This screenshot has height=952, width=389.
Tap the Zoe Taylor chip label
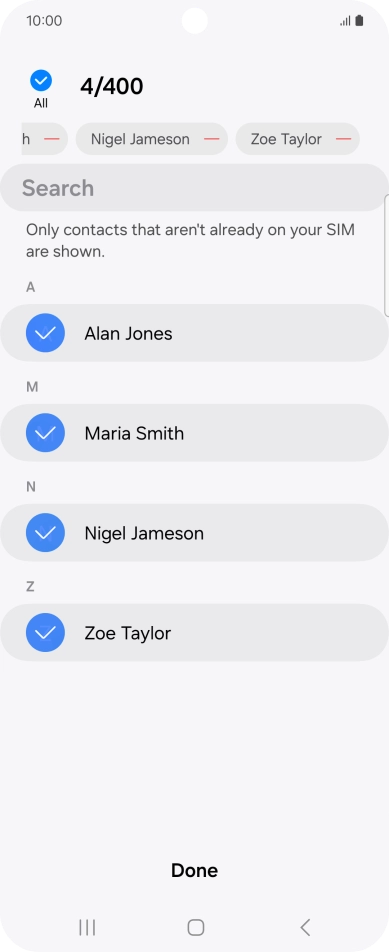tap(286, 139)
